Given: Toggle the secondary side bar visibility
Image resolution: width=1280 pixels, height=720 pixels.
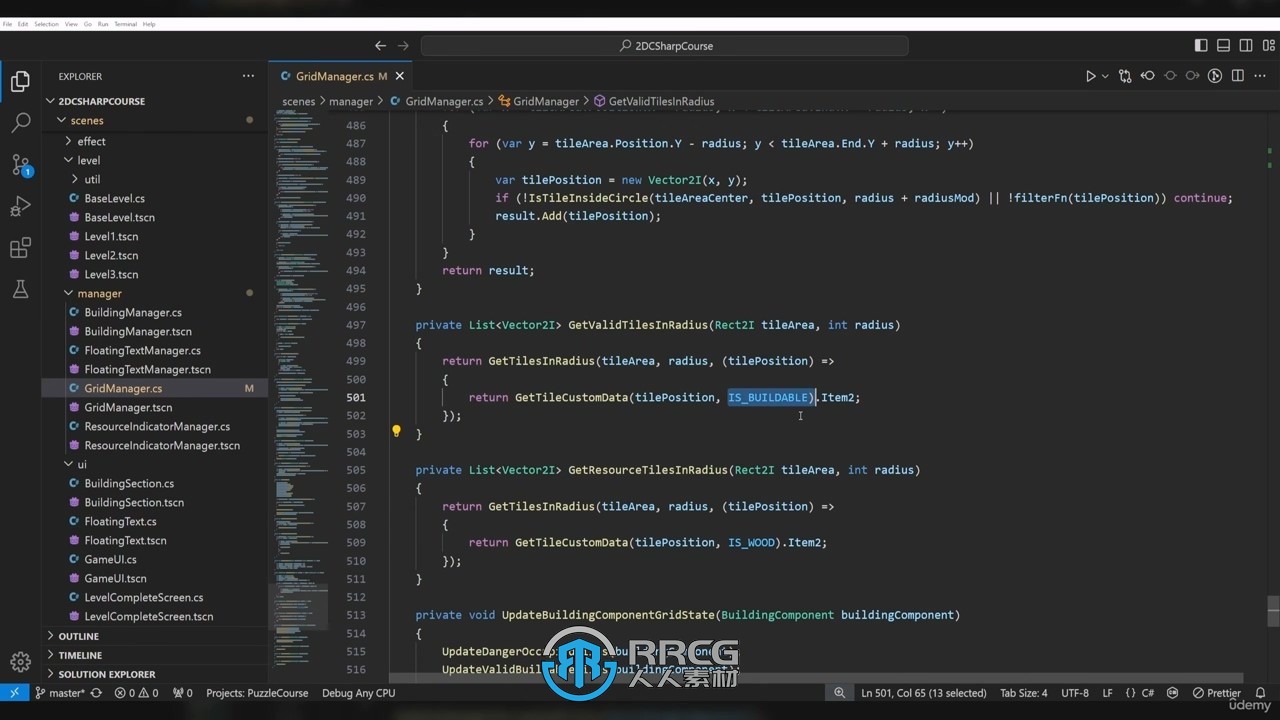Looking at the screenshot, I should [1246, 46].
